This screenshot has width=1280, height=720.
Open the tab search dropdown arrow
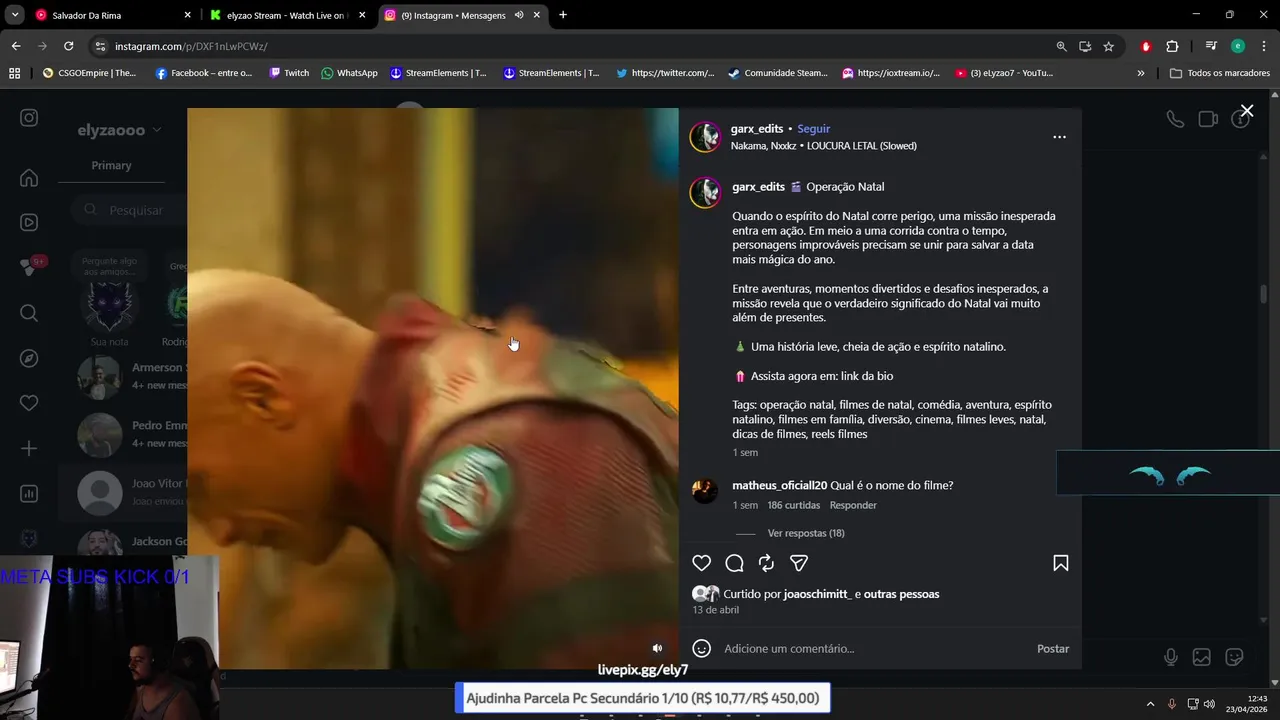pos(14,15)
